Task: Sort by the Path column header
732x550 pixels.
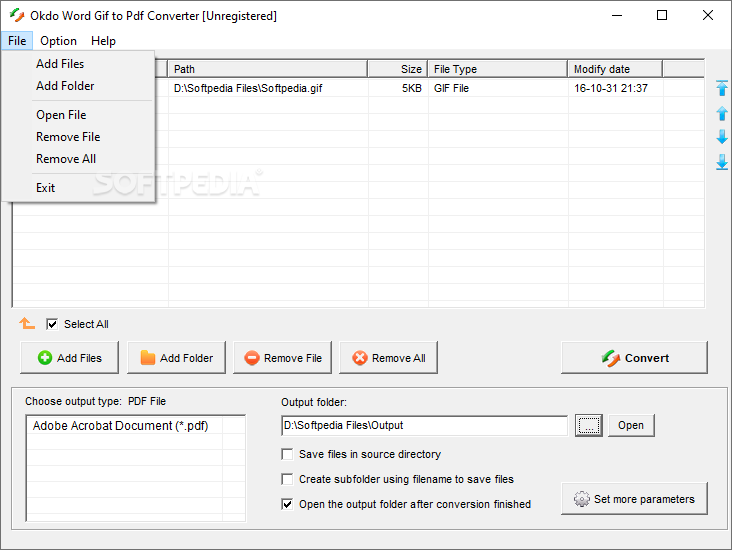Action: (267, 69)
